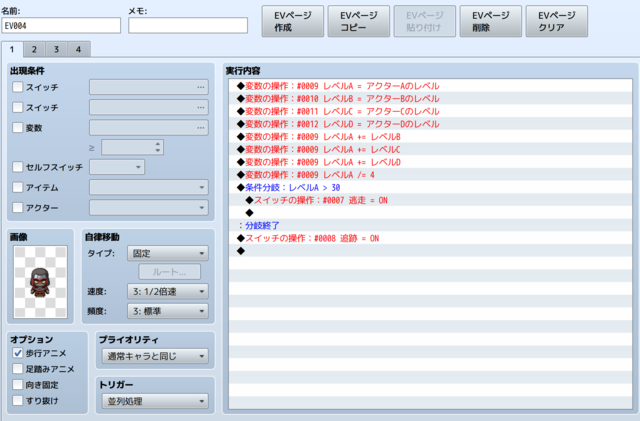Click the 名前 field containing EV004
The height and width of the screenshot is (421, 640).
61,25
